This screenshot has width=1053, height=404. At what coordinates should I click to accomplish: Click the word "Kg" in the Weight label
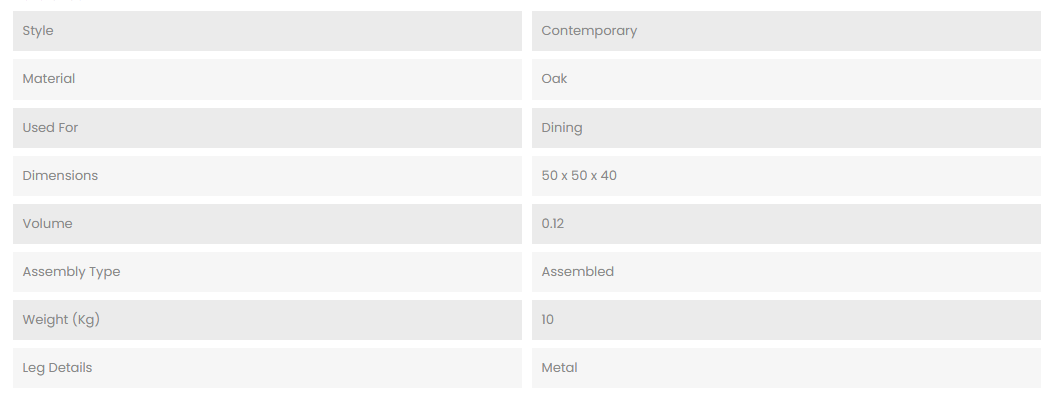coord(86,320)
